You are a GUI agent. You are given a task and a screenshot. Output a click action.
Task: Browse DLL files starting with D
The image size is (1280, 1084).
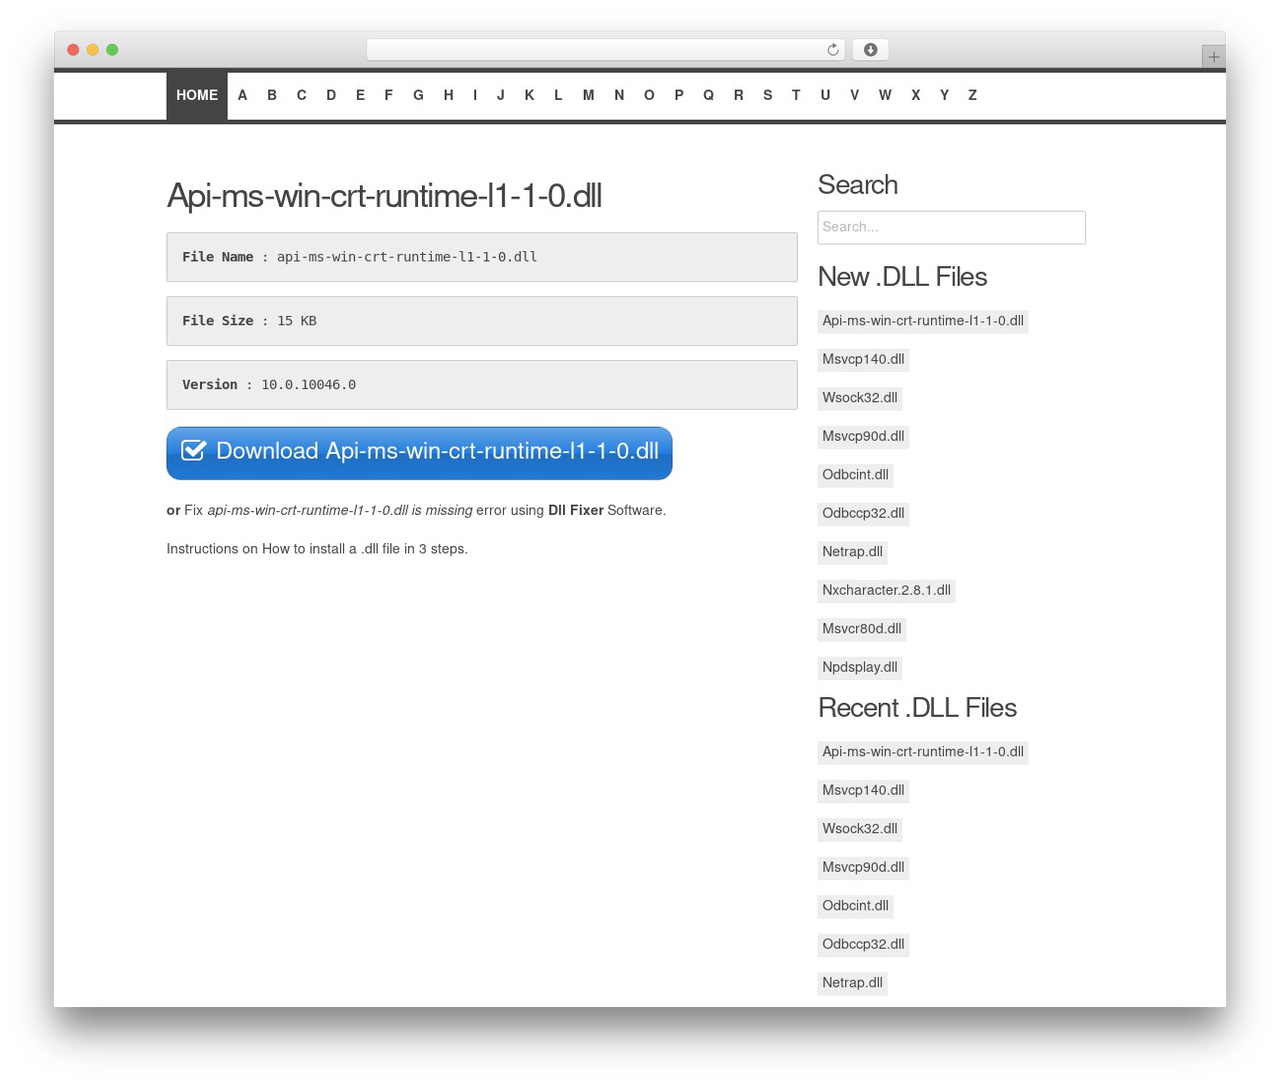click(x=331, y=95)
